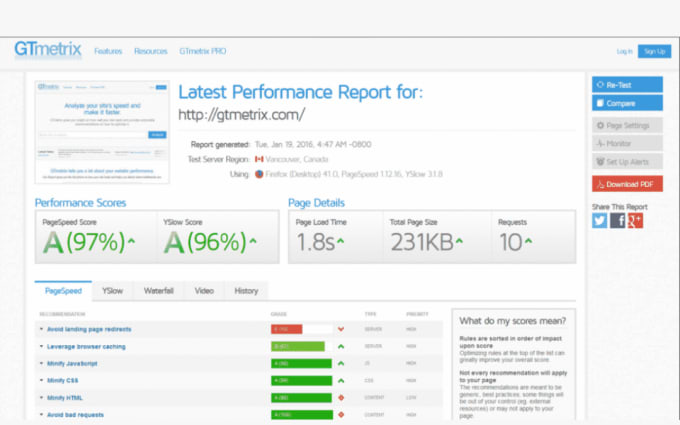Screen dimensions: 680x425
Task: Click the A (97%) PageSpeed score
Action: point(84,242)
